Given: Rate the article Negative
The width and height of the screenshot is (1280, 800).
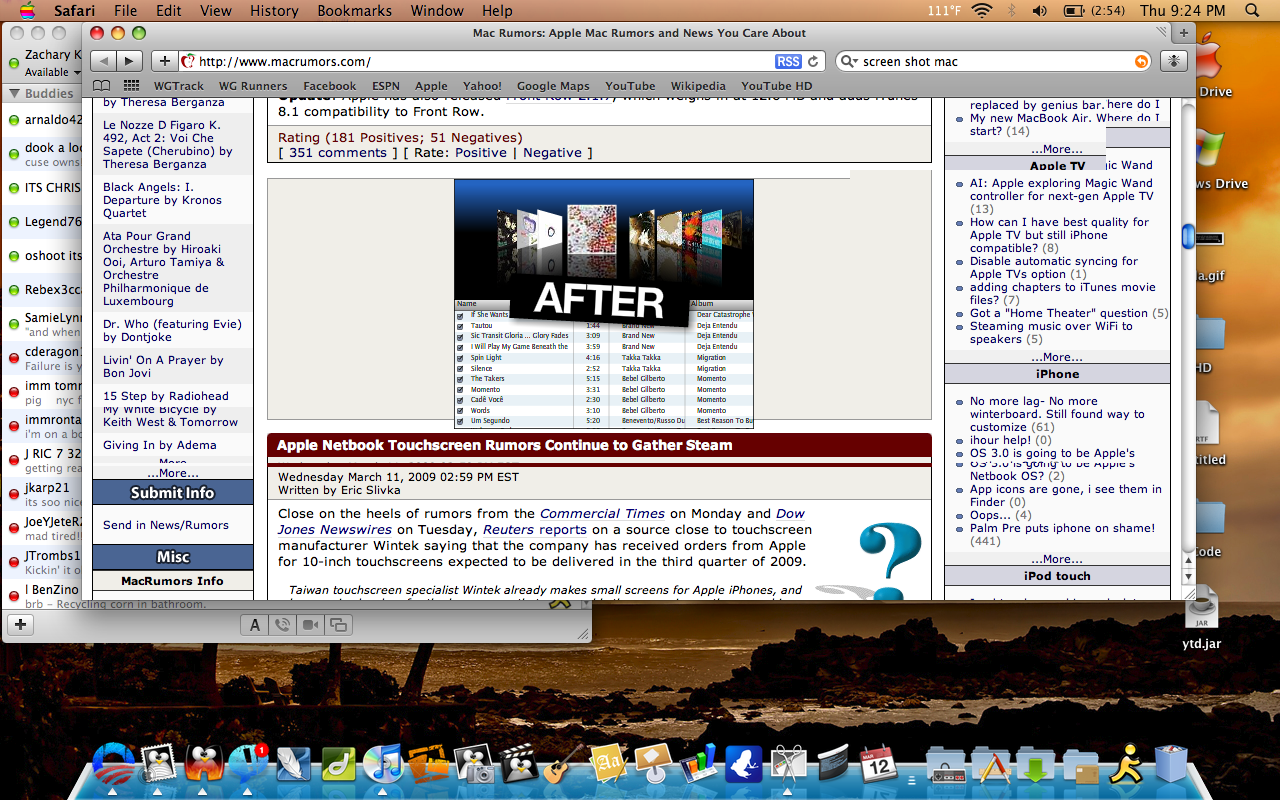Looking at the screenshot, I should pyautogui.click(x=552, y=153).
